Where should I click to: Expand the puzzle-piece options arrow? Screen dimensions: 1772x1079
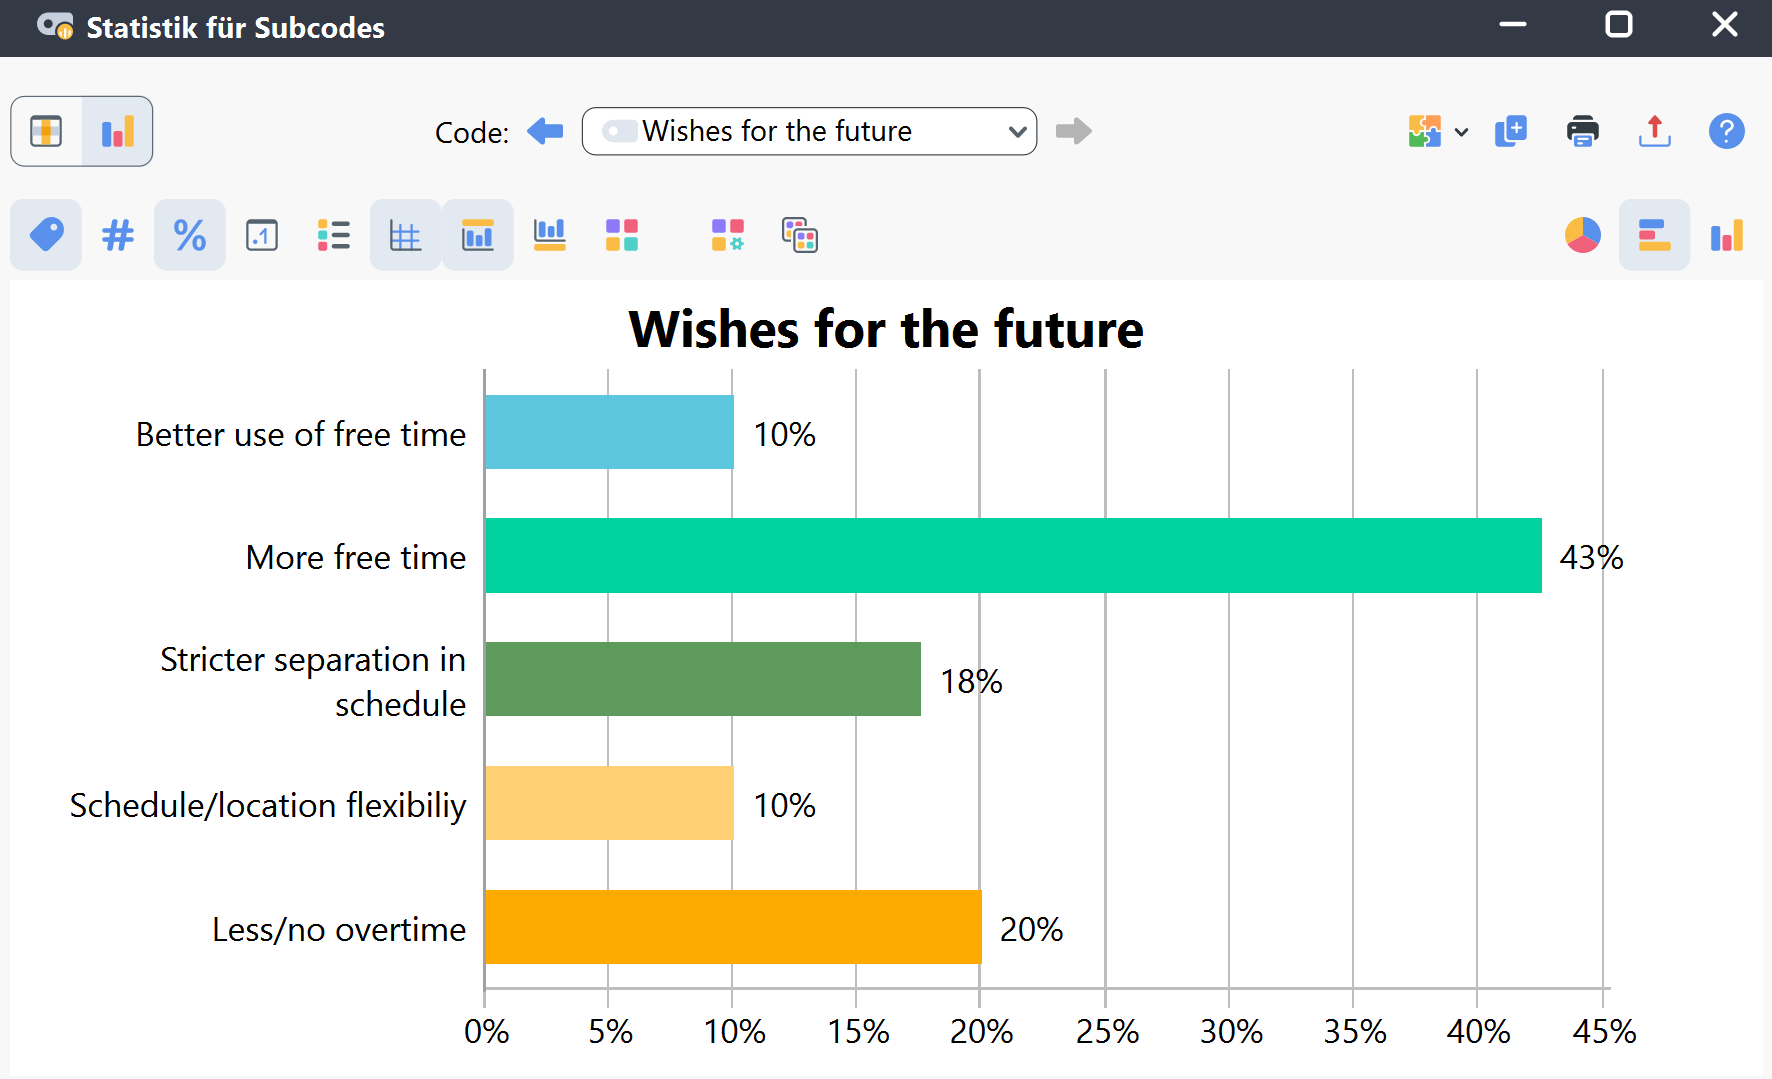coord(1461,132)
